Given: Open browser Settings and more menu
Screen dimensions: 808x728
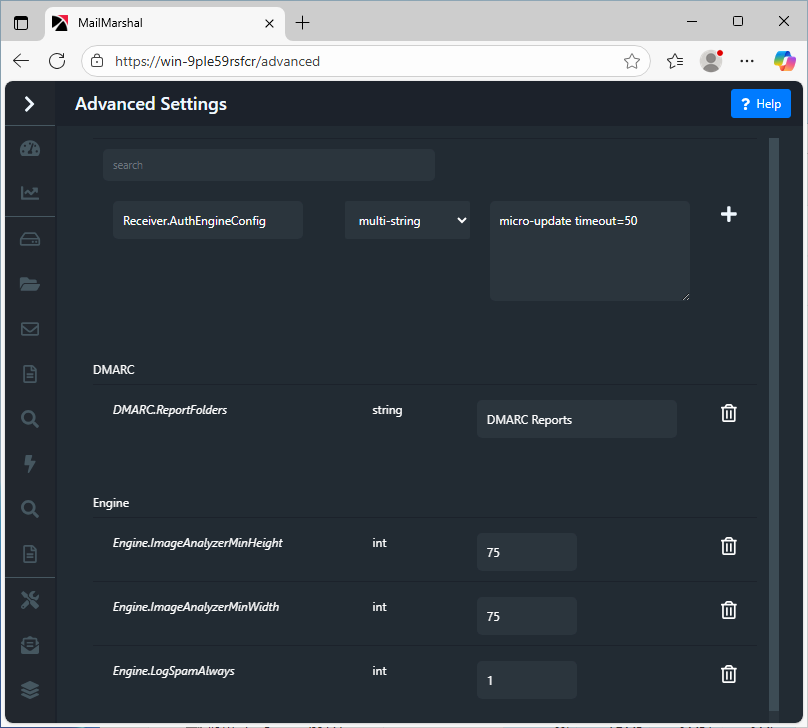Looking at the screenshot, I should 747,61.
